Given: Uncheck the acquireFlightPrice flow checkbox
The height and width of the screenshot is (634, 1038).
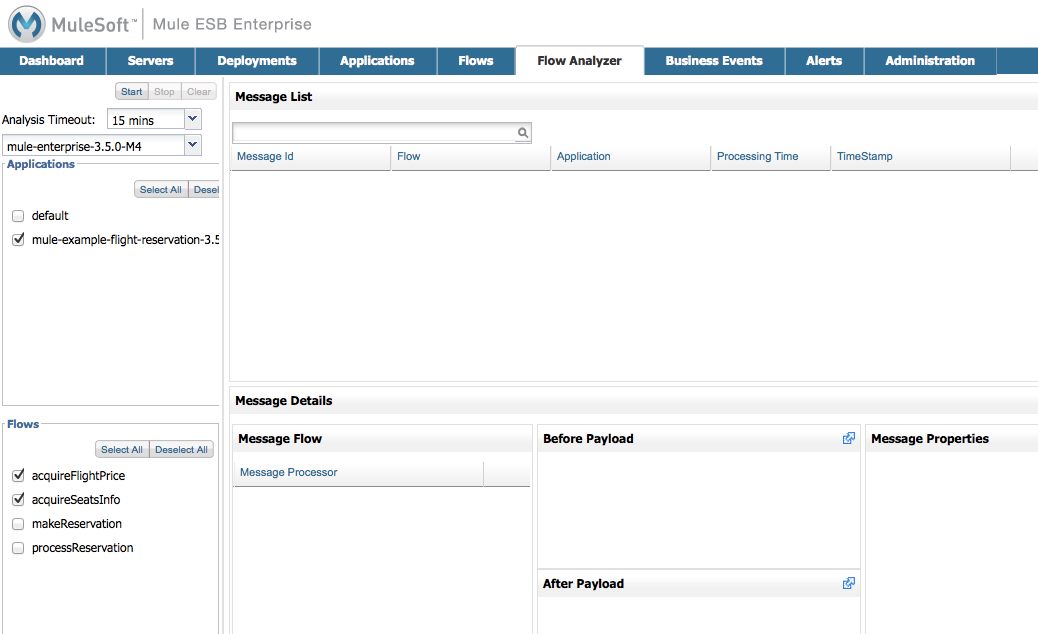Looking at the screenshot, I should click(x=18, y=476).
